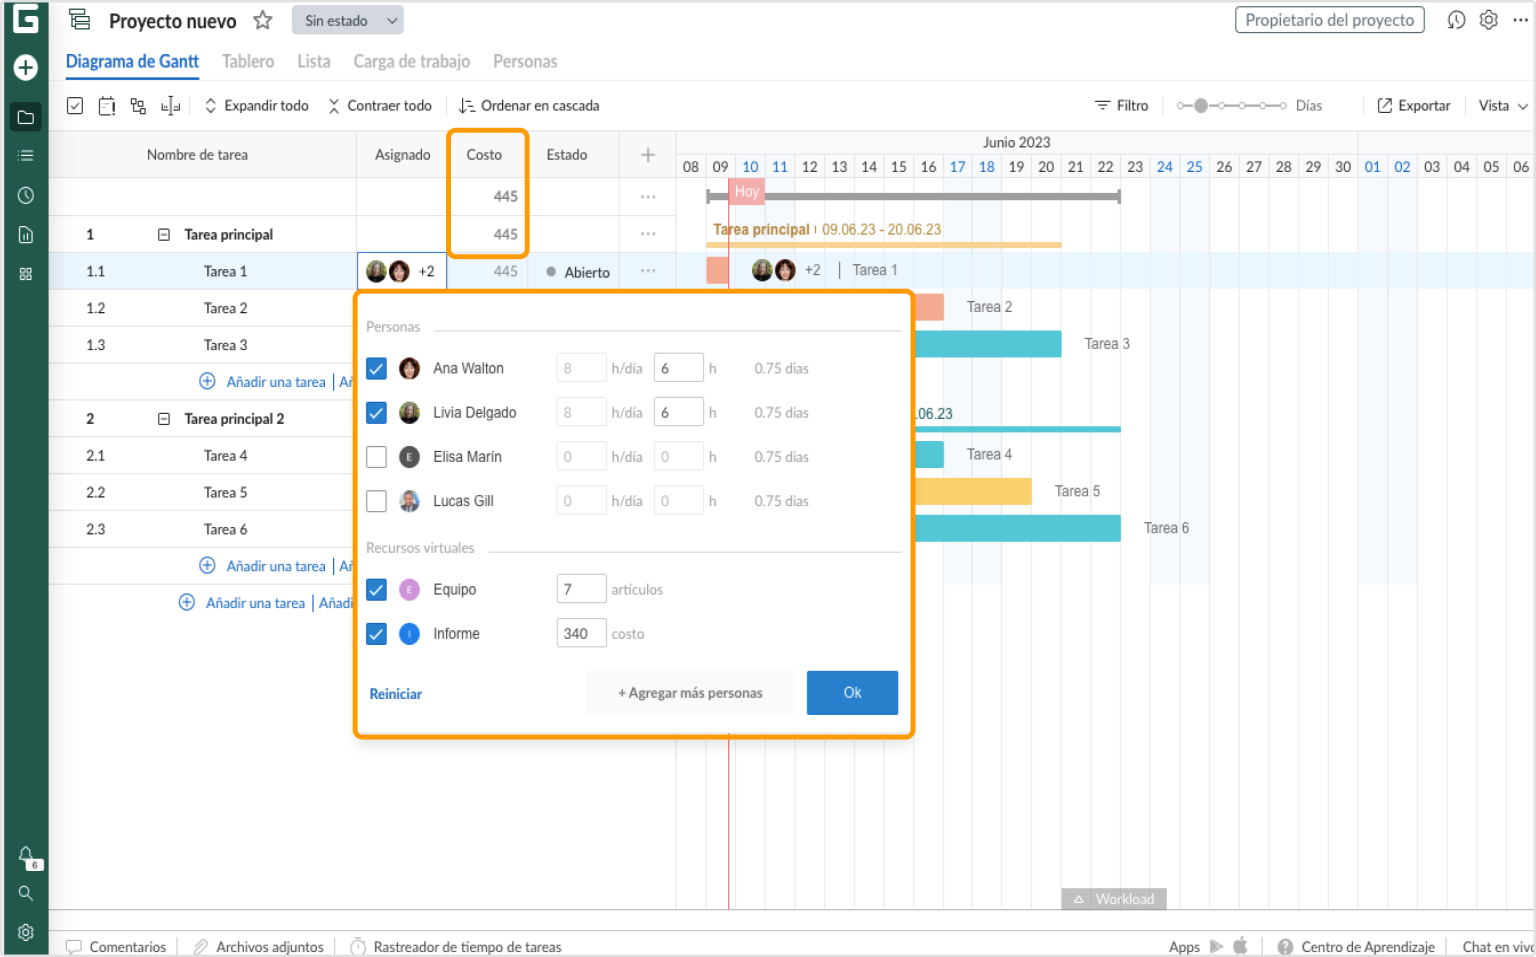
Task: Switch to Tablero tab
Action: [x=248, y=61]
